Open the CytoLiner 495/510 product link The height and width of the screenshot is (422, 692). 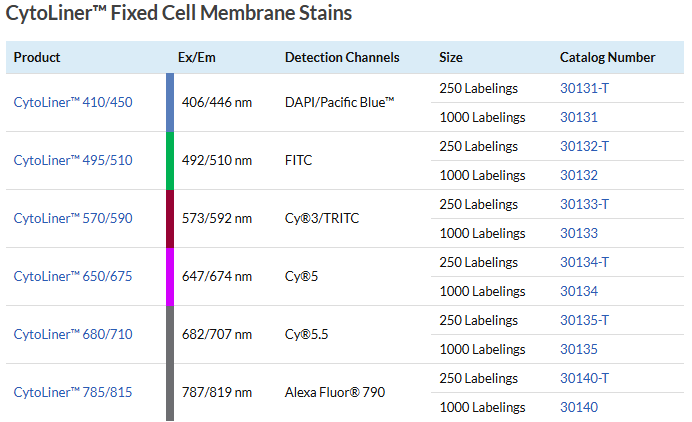coord(73,160)
